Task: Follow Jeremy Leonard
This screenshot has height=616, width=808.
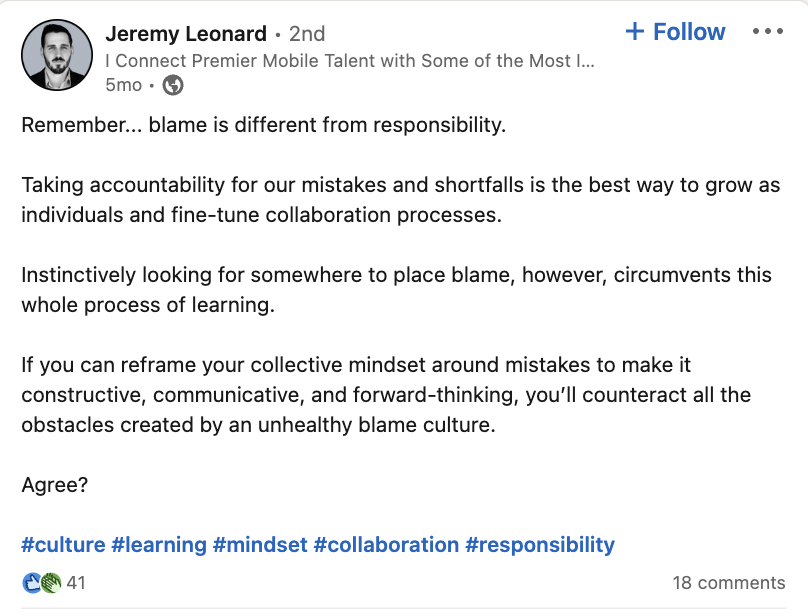Action: point(675,32)
